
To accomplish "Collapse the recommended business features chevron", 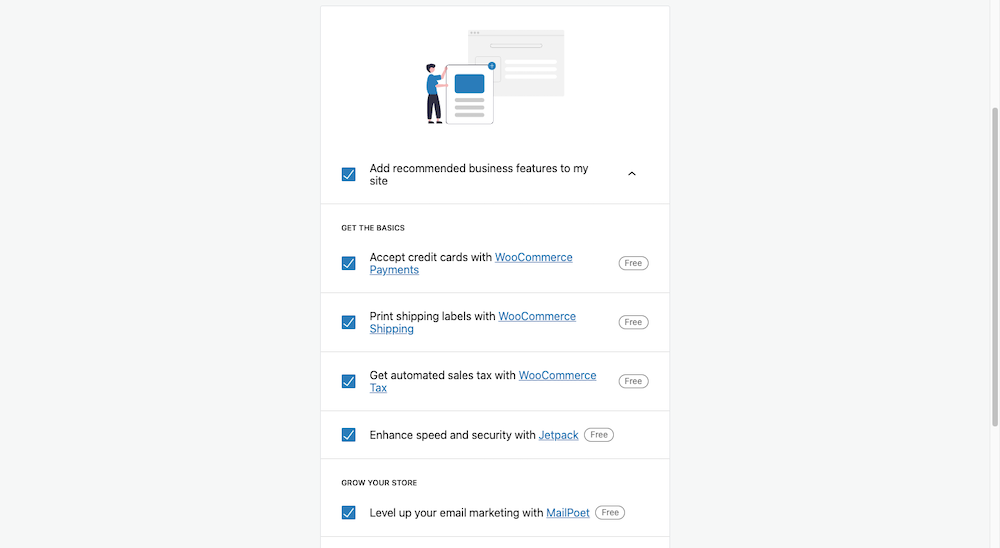I will (632, 174).
